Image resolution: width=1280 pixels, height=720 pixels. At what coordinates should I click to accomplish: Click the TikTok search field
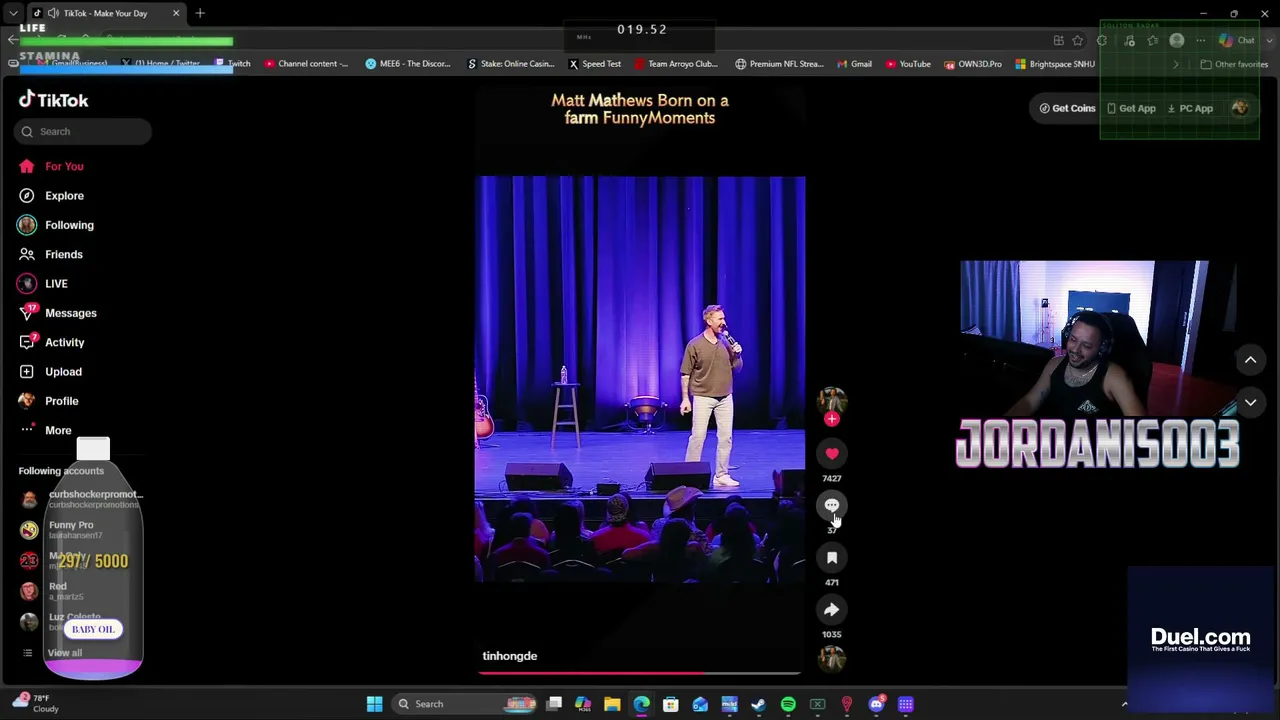click(x=83, y=131)
